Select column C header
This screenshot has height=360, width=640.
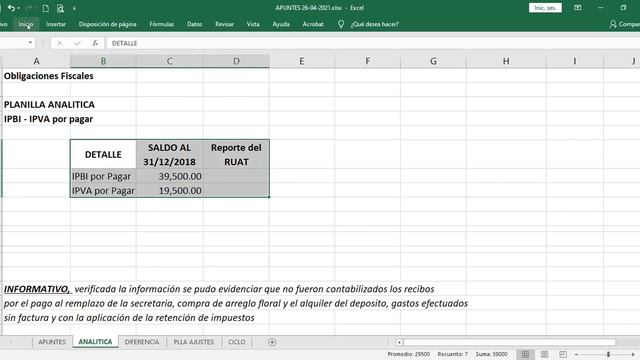click(169, 61)
